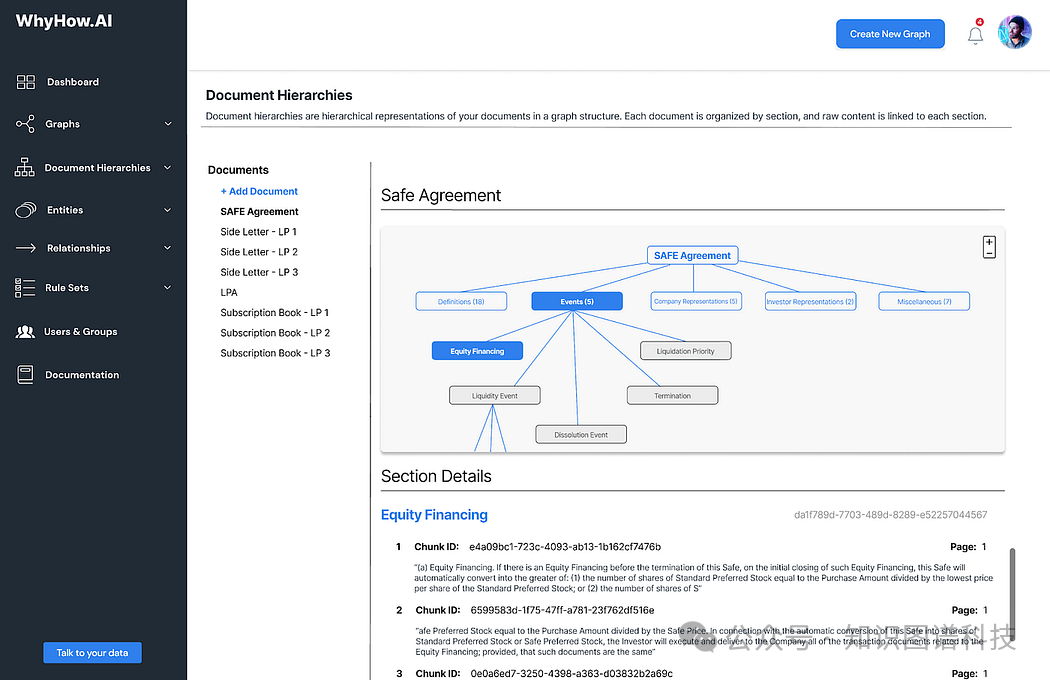Click the Entities stacked circles icon

[25, 210]
